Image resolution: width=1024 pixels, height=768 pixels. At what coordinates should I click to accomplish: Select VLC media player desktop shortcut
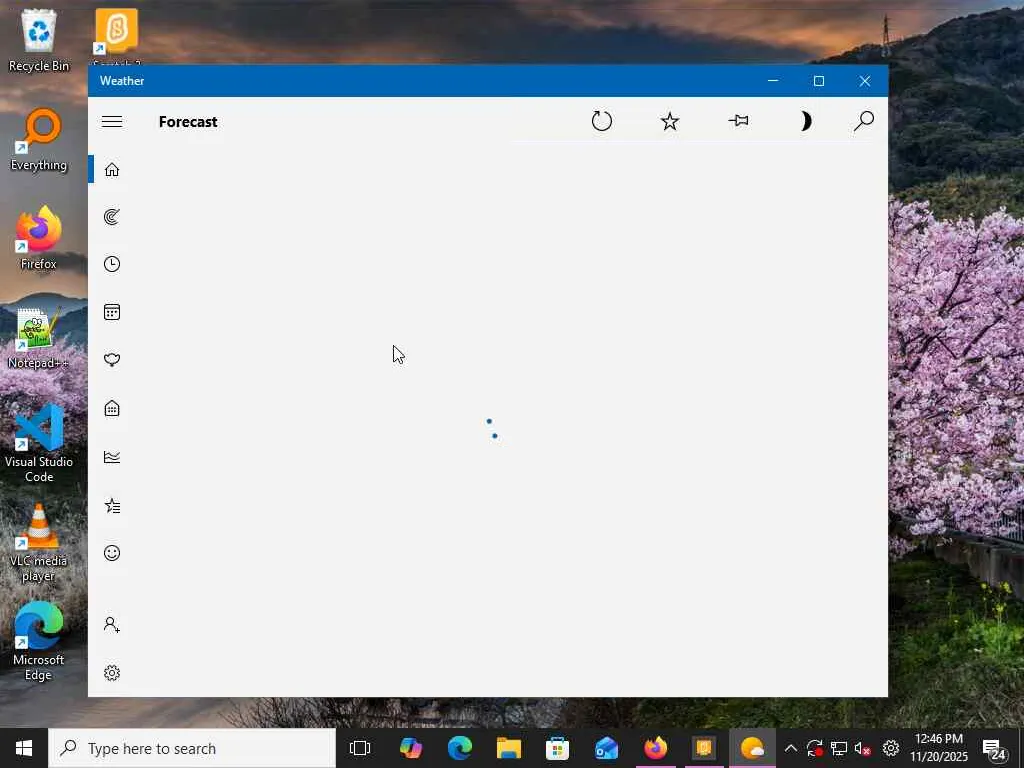point(39,543)
